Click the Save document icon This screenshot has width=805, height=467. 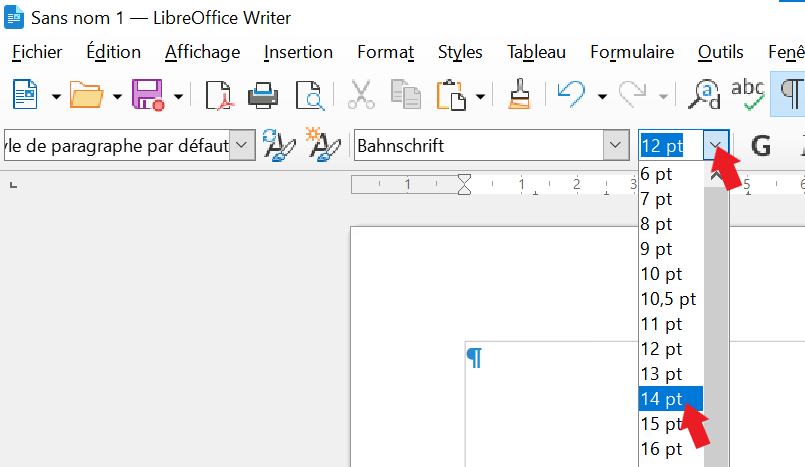tap(148, 95)
